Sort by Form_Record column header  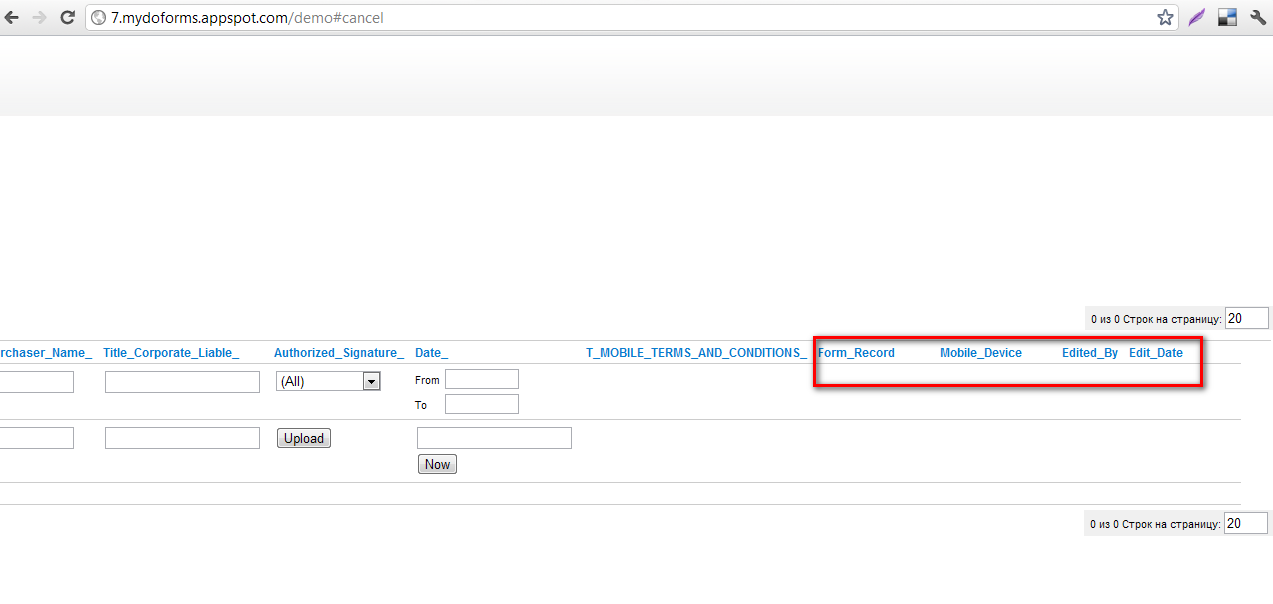[x=856, y=353]
